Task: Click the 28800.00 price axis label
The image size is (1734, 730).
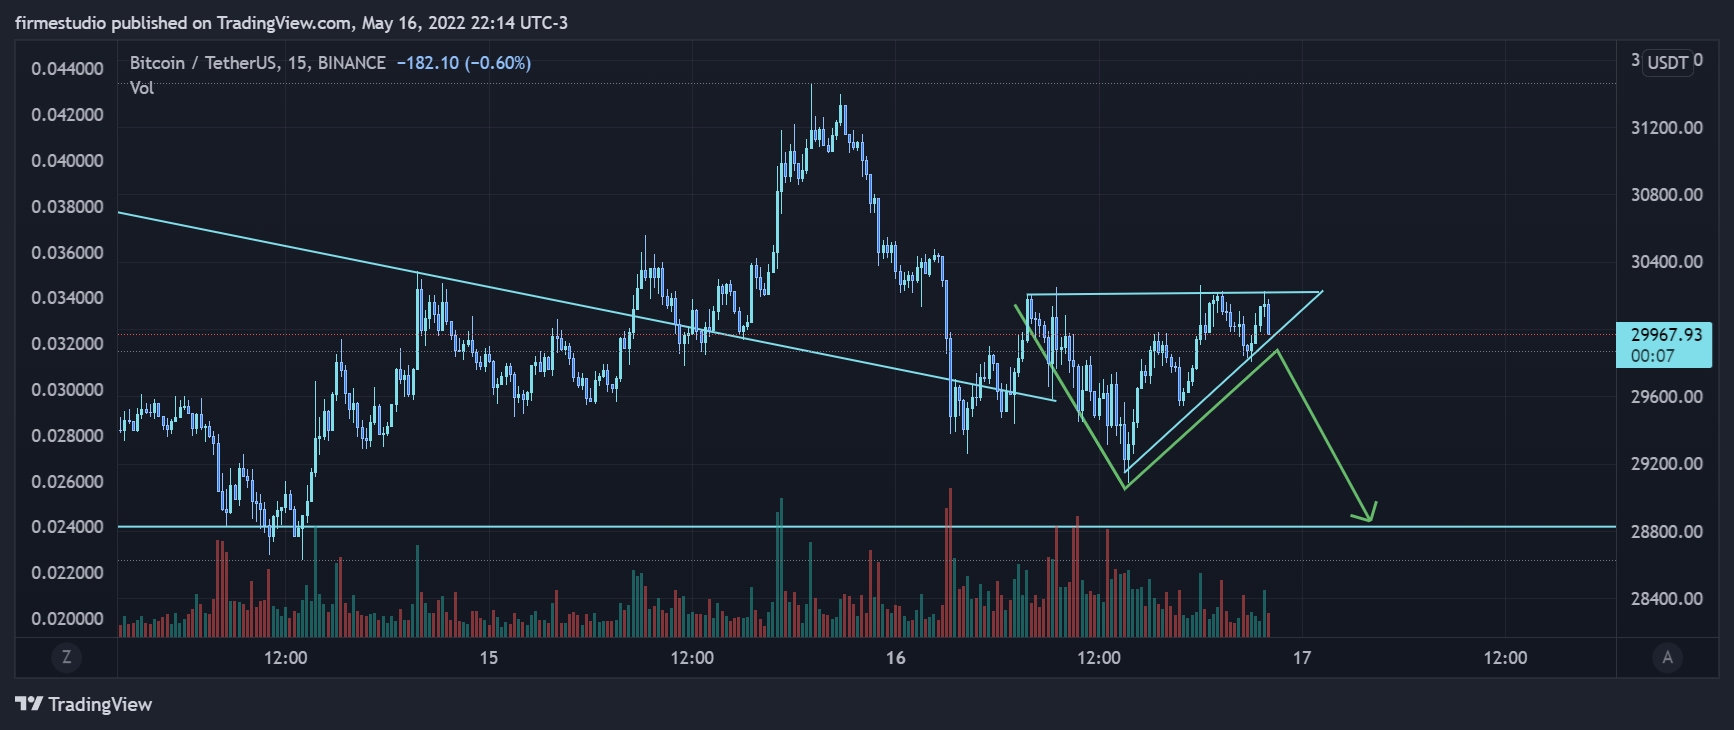Action: pyautogui.click(x=1666, y=532)
